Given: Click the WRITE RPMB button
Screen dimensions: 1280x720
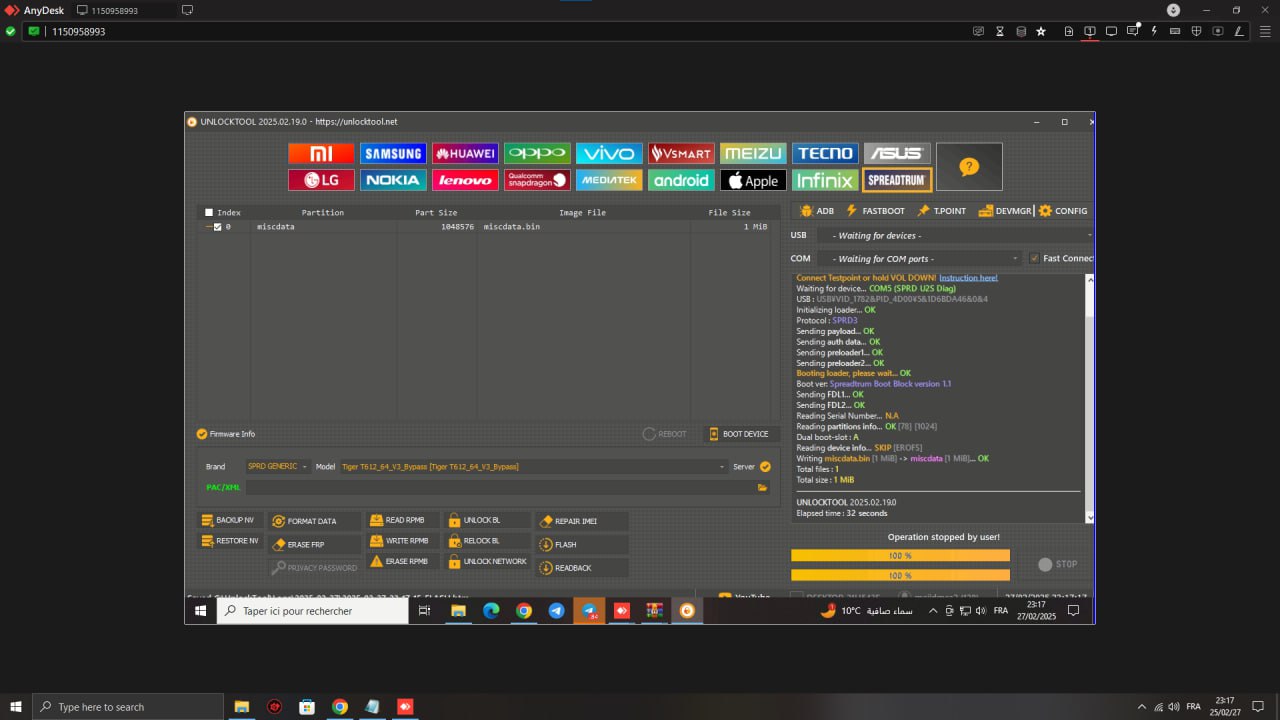Looking at the screenshot, I should coord(400,541).
